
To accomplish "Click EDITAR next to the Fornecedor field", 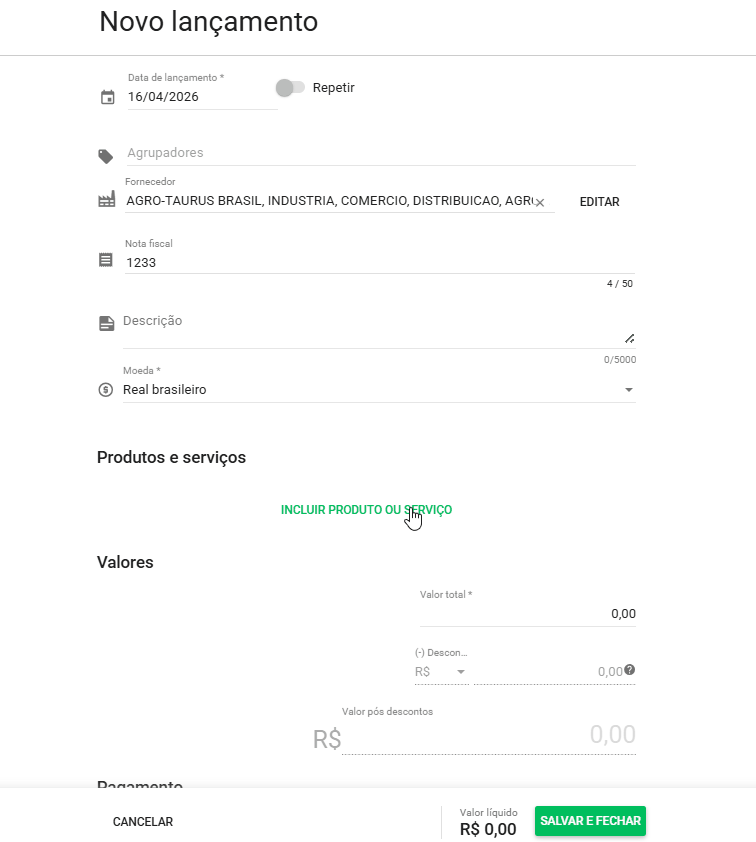I will pos(599,201).
